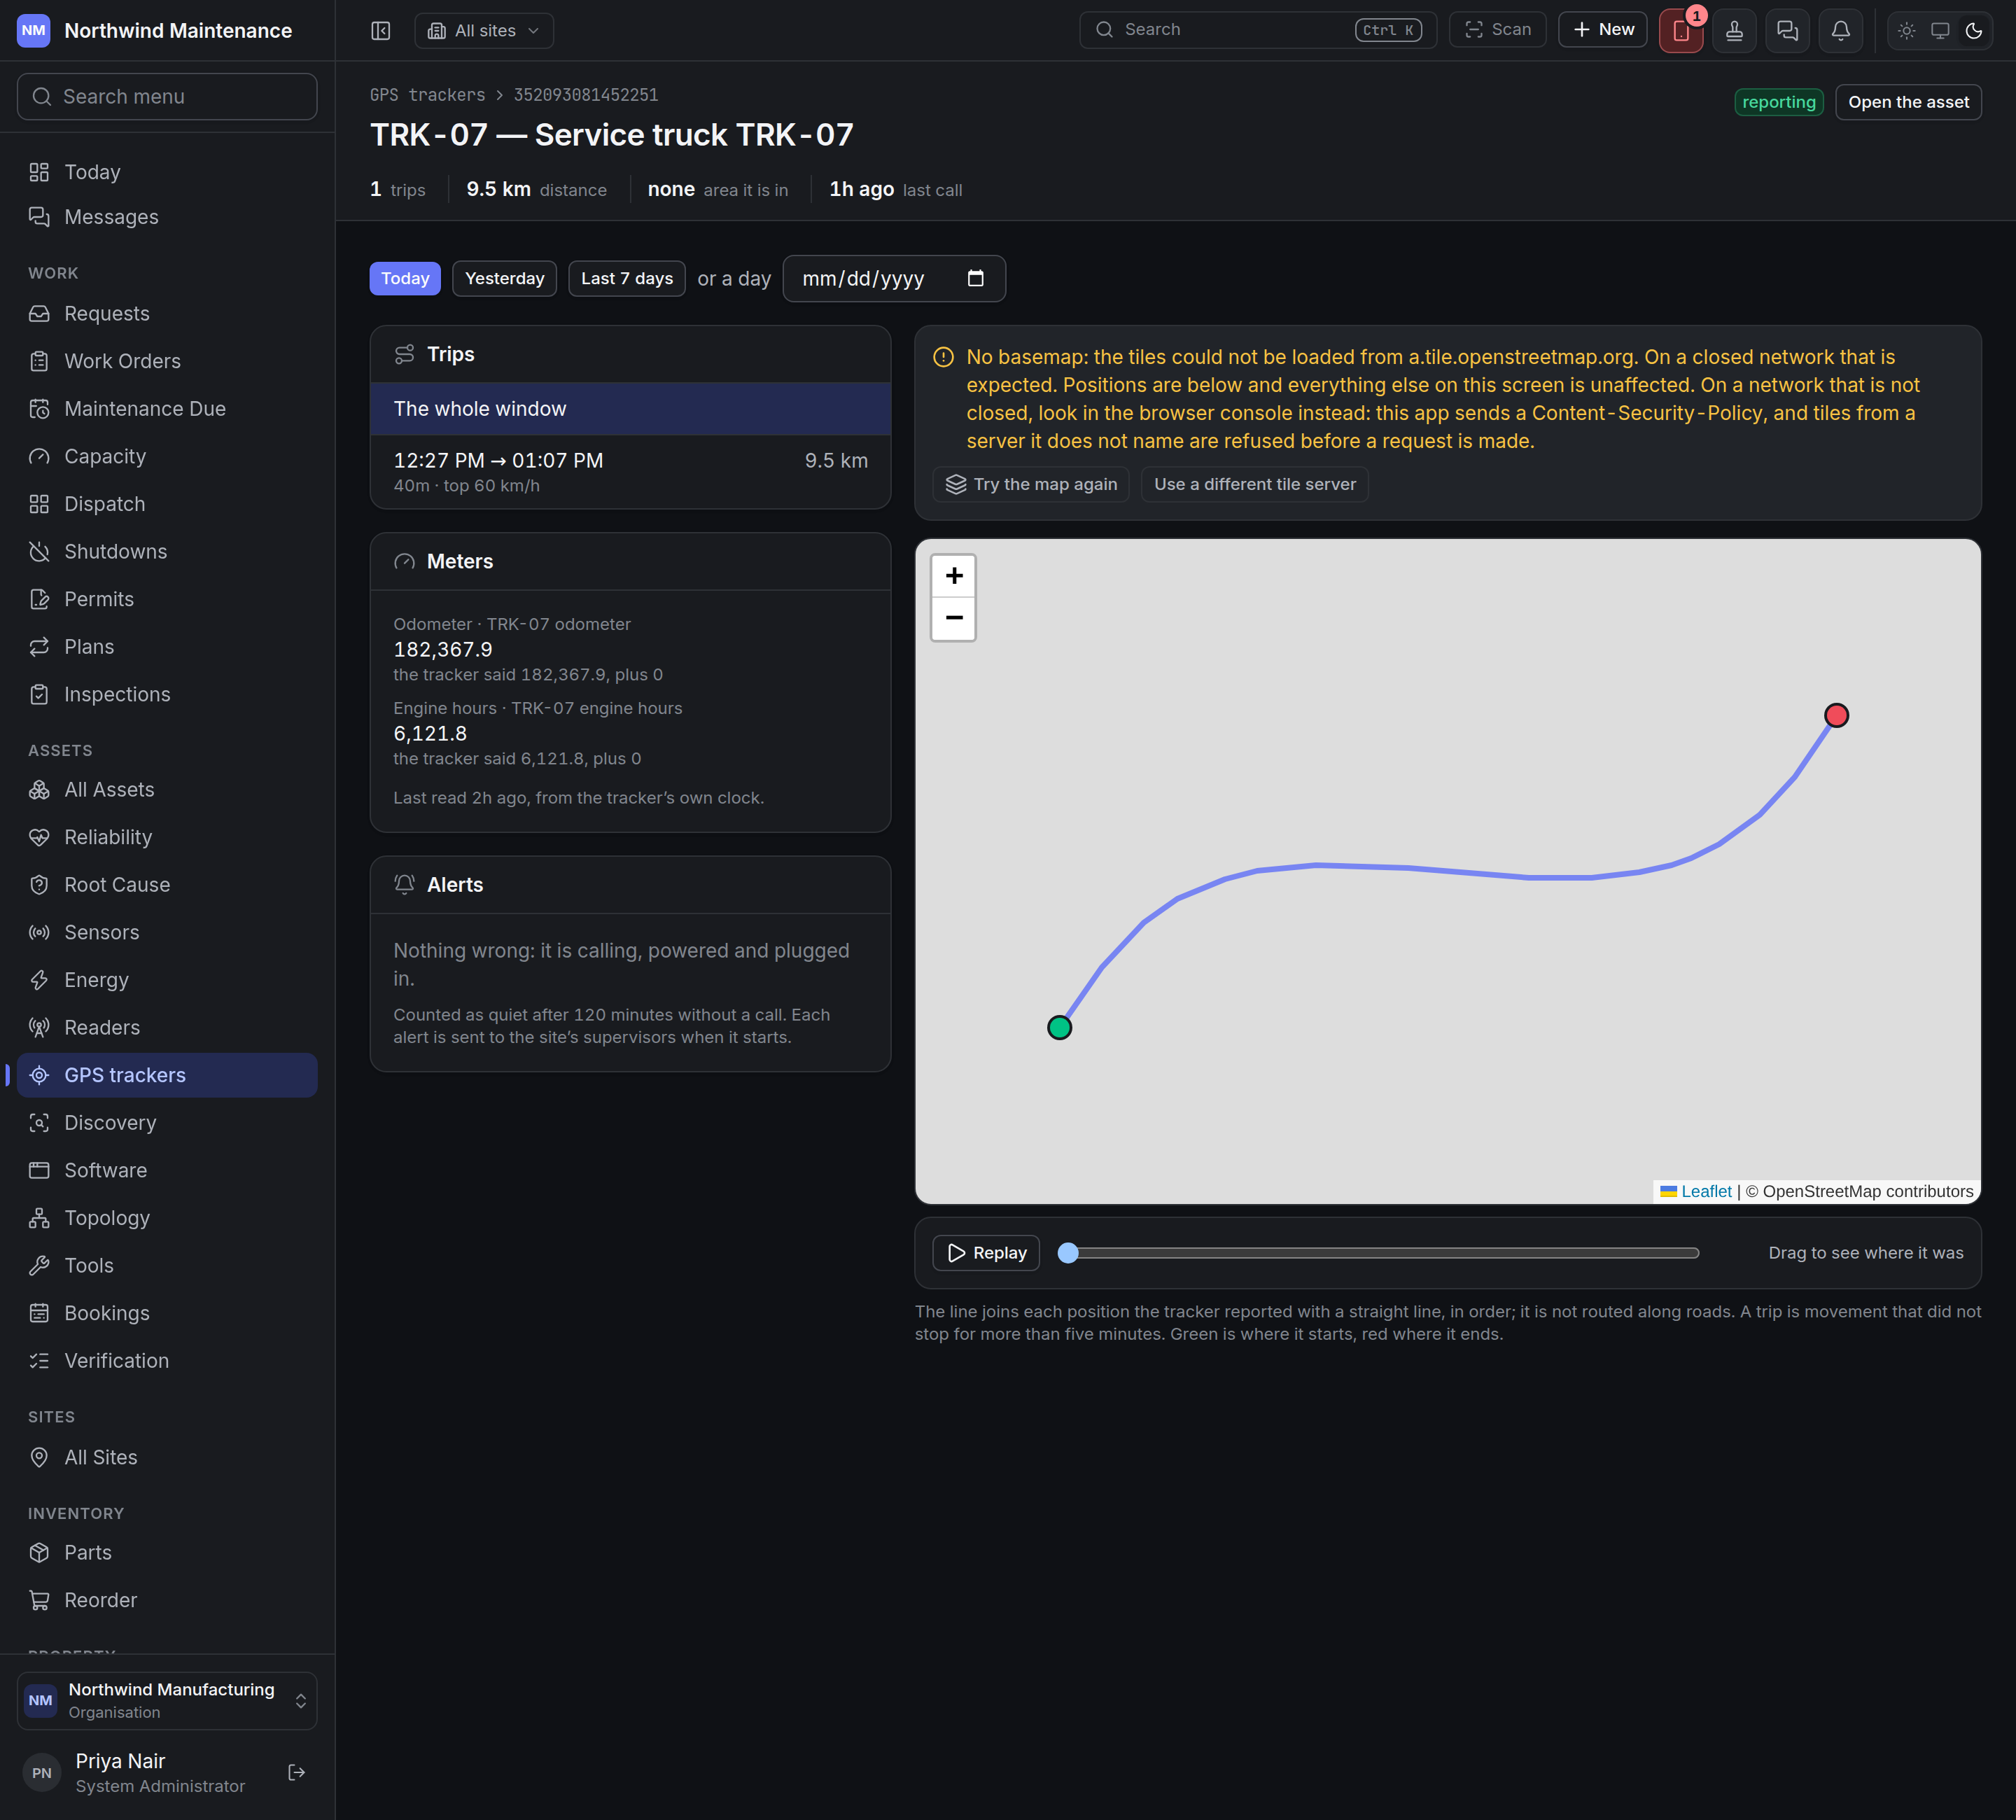Expand the Northwind Manufacturing organisation switcher
The height and width of the screenshot is (1820, 2016).
click(x=167, y=1700)
